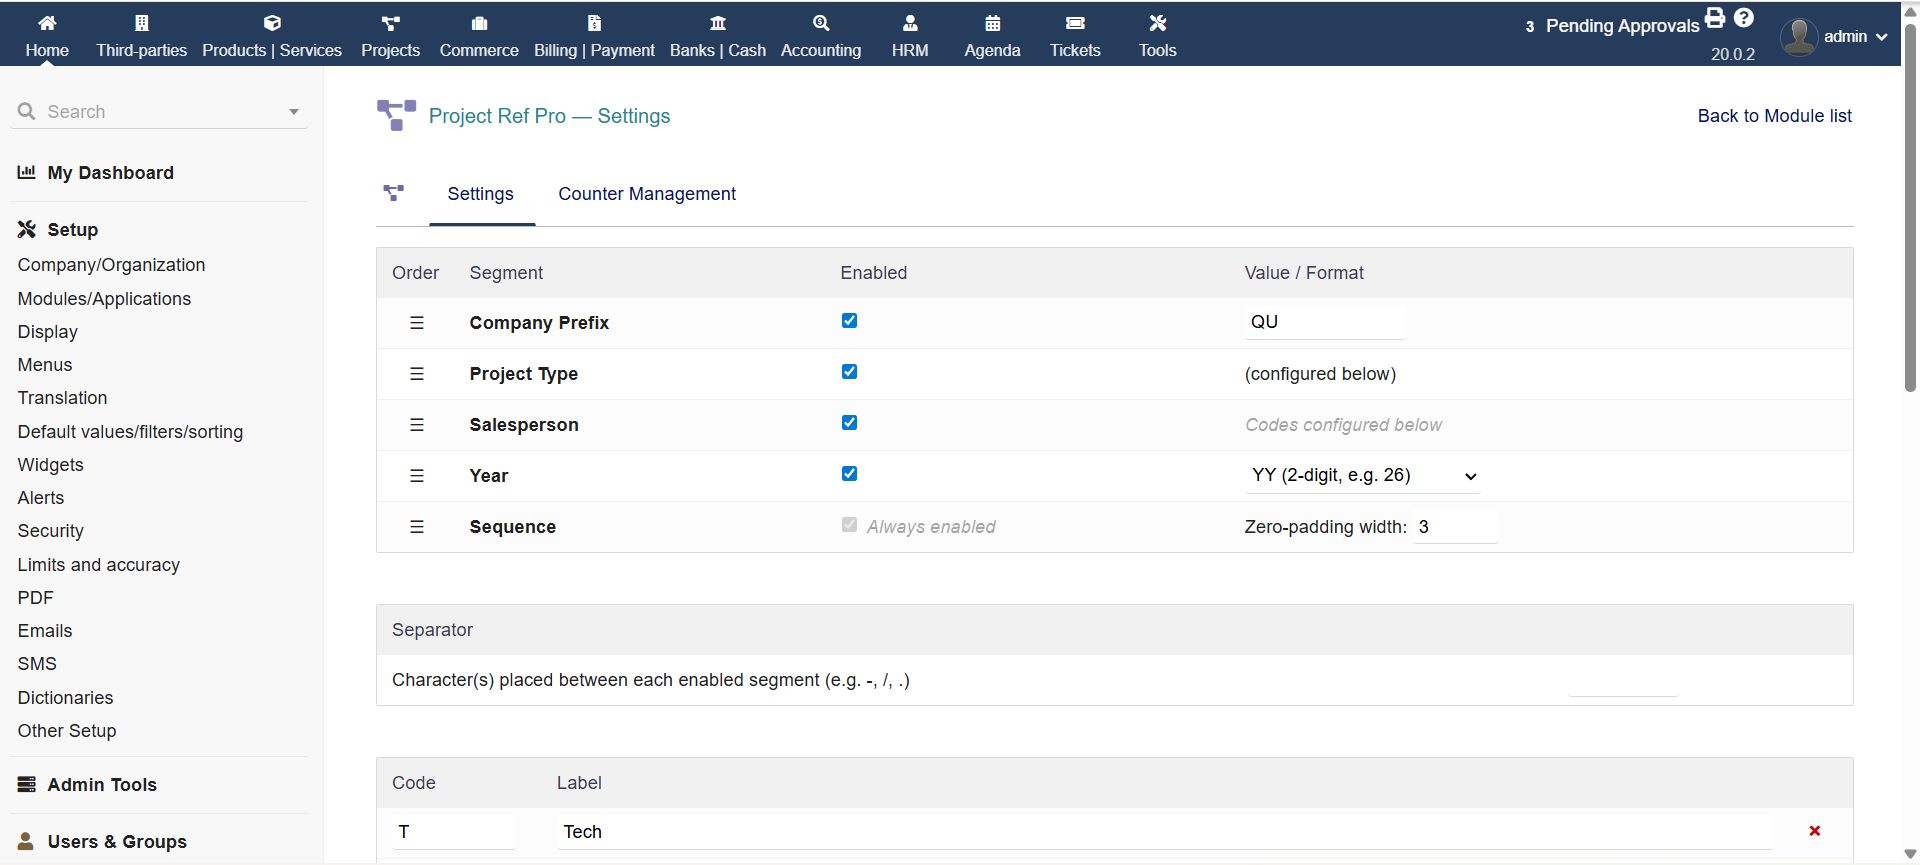This screenshot has height=865, width=1920.
Task: Open Modules/Applications in Setup menu
Action: coord(104,299)
